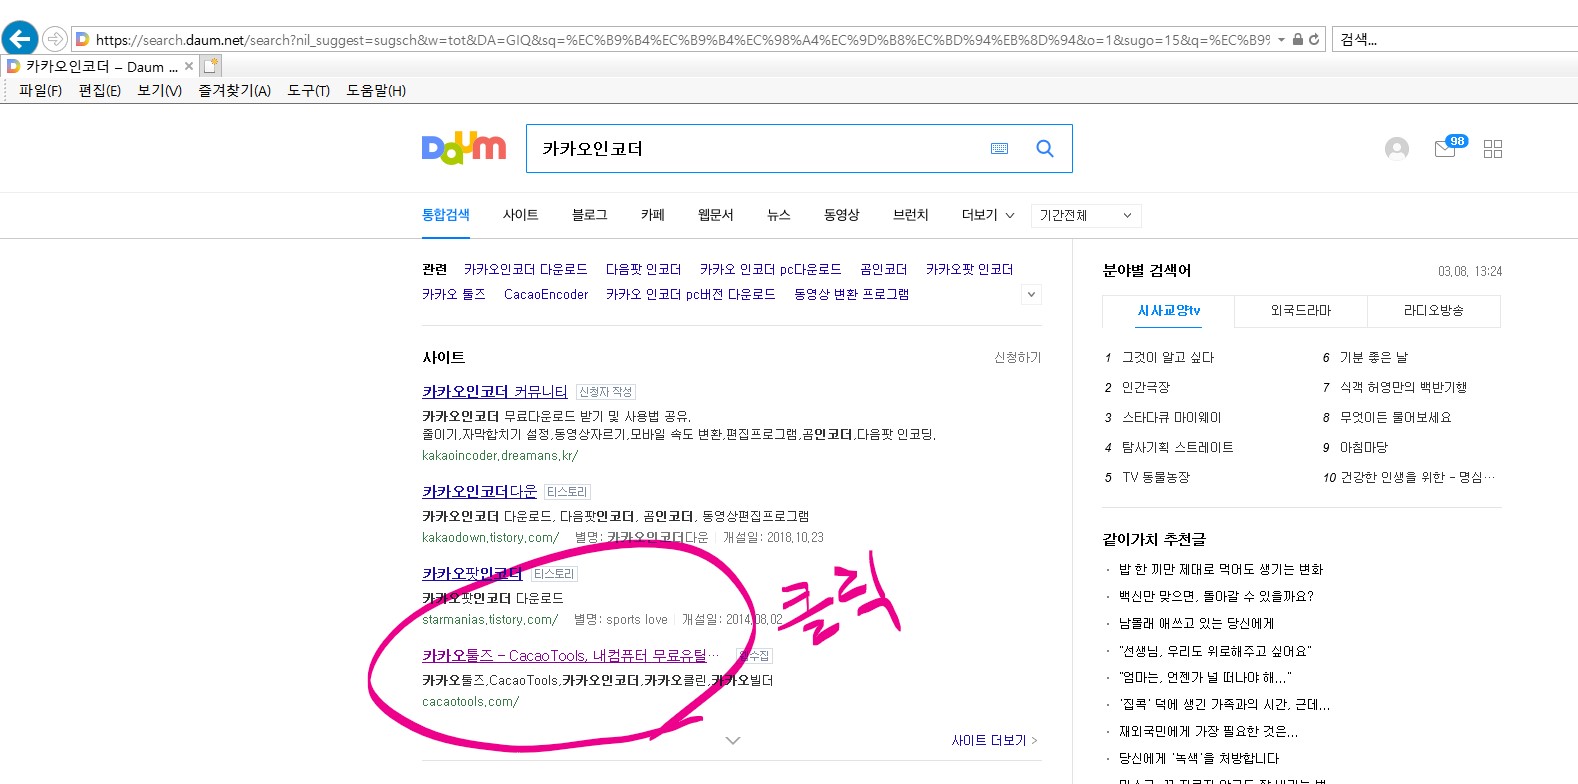Switch to the 사이트 search tab
1578x784 pixels.
coord(521,215)
